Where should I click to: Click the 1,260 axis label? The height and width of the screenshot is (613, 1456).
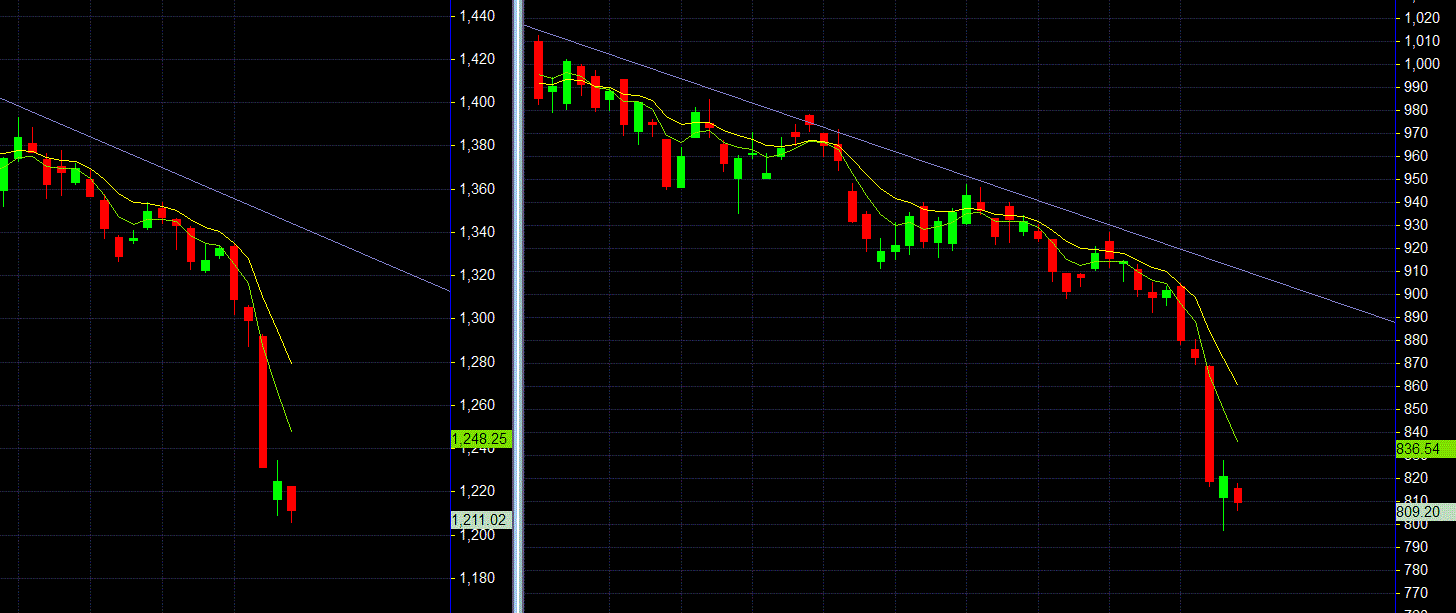click(476, 405)
